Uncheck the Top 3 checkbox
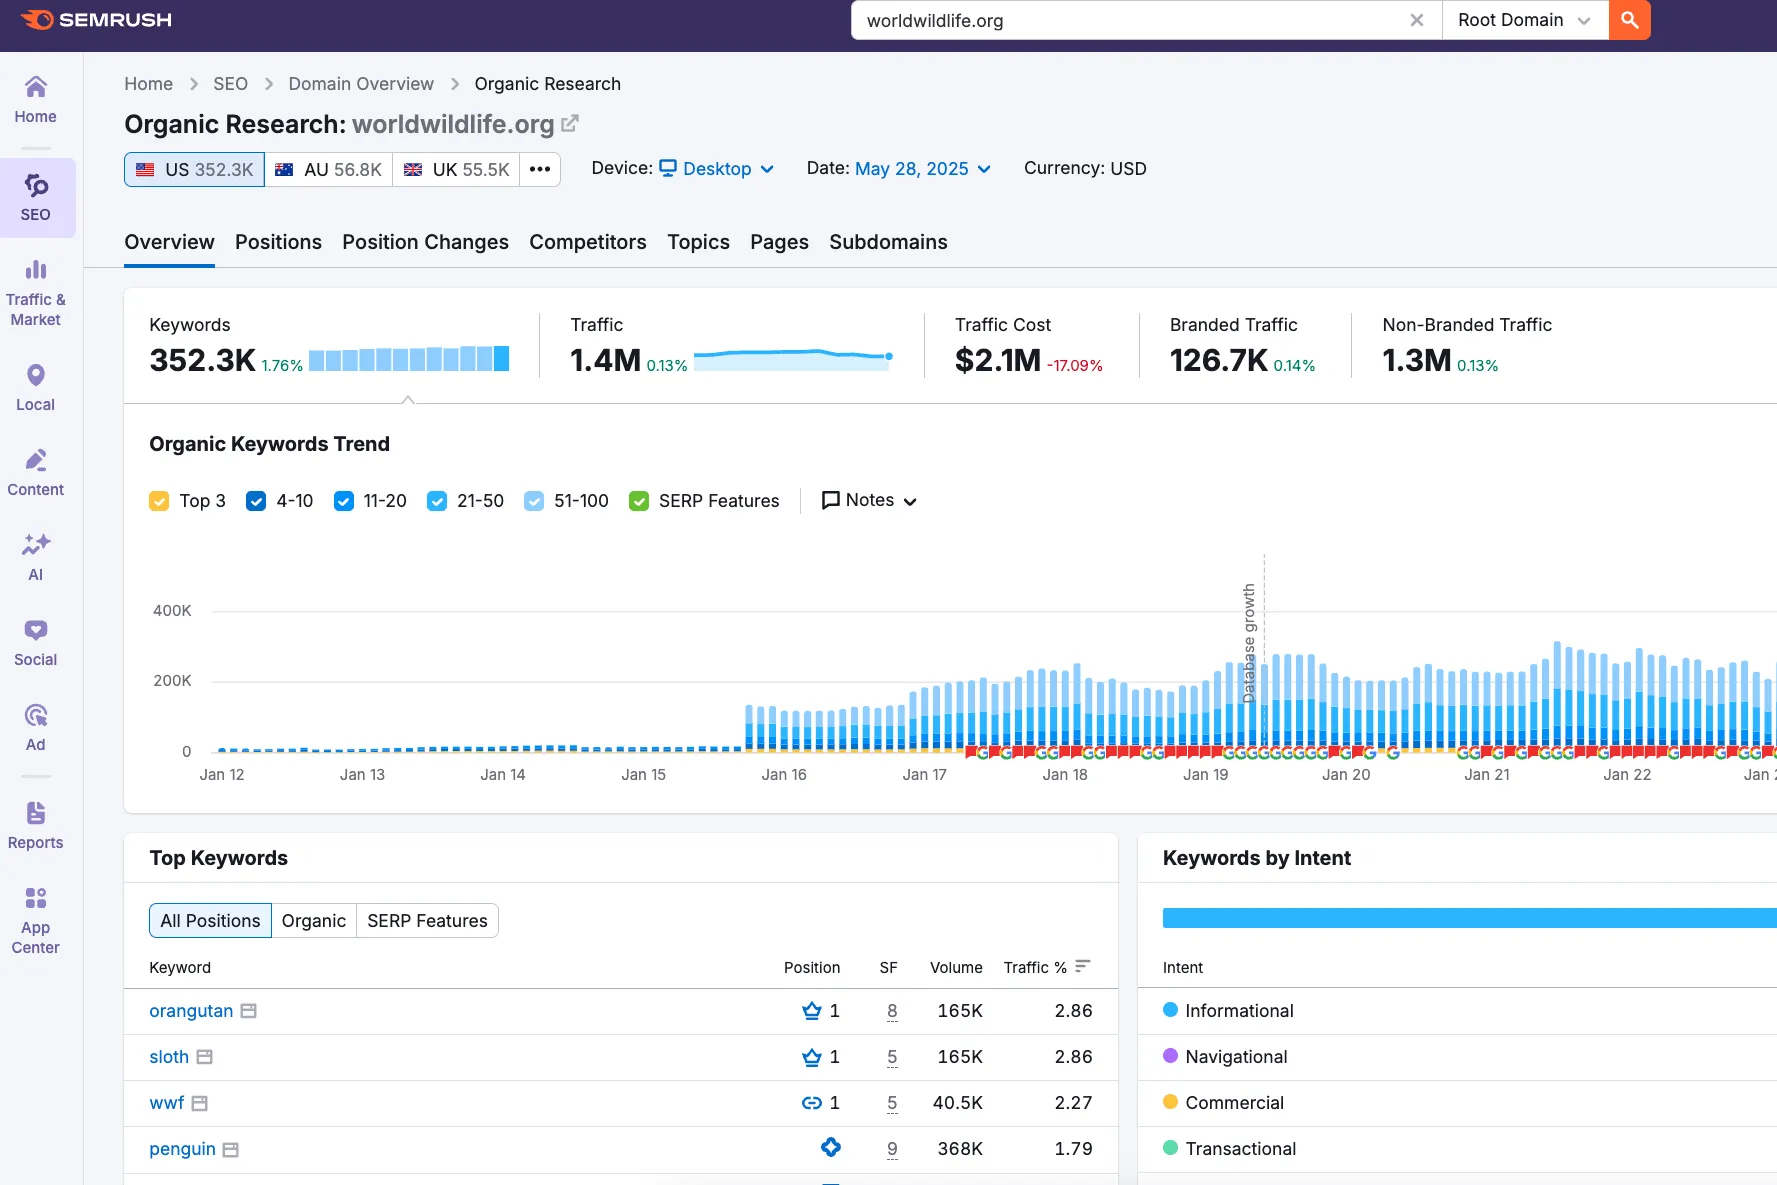Viewport: 1777px width, 1185px height. pyautogui.click(x=159, y=501)
